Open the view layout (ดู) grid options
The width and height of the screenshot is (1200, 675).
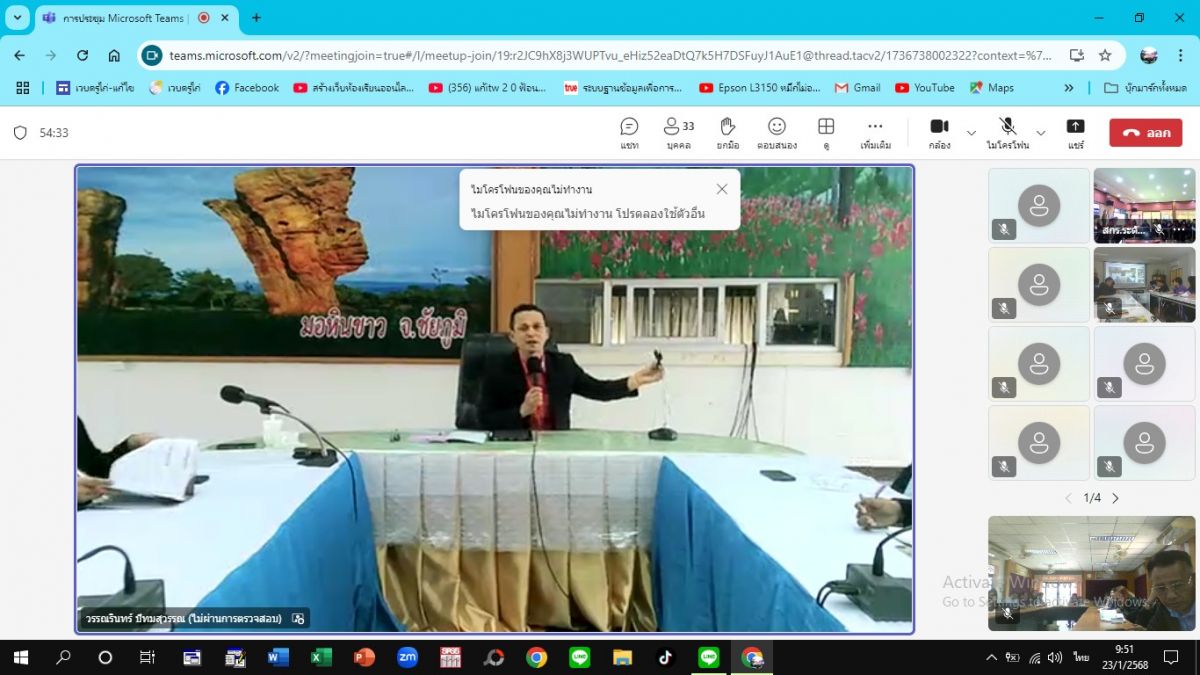(x=826, y=133)
